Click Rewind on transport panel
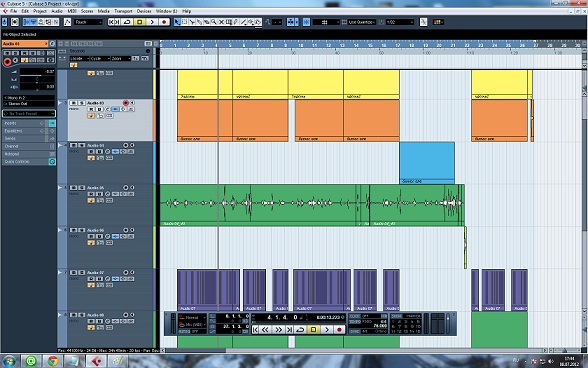This screenshot has height=368, width=588. pyautogui.click(x=265, y=330)
